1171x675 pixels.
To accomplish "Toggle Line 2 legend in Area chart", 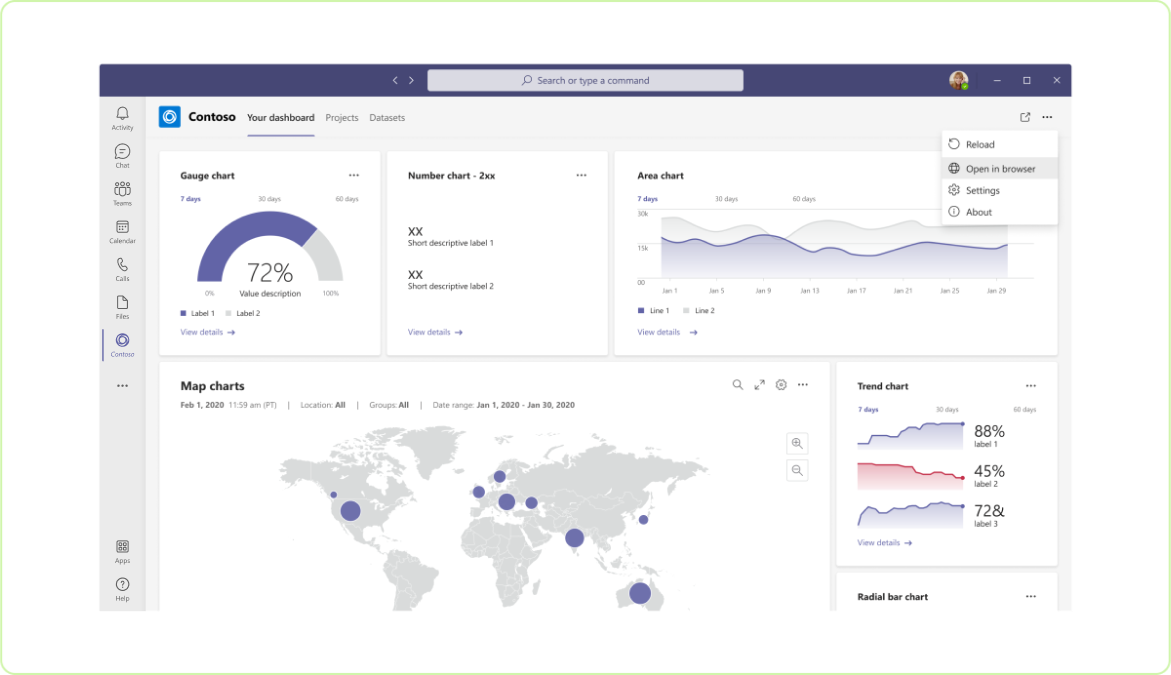I will tap(699, 311).
